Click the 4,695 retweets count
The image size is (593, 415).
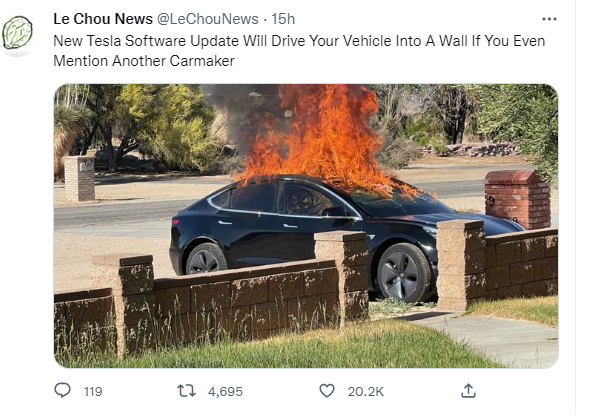click(x=225, y=392)
